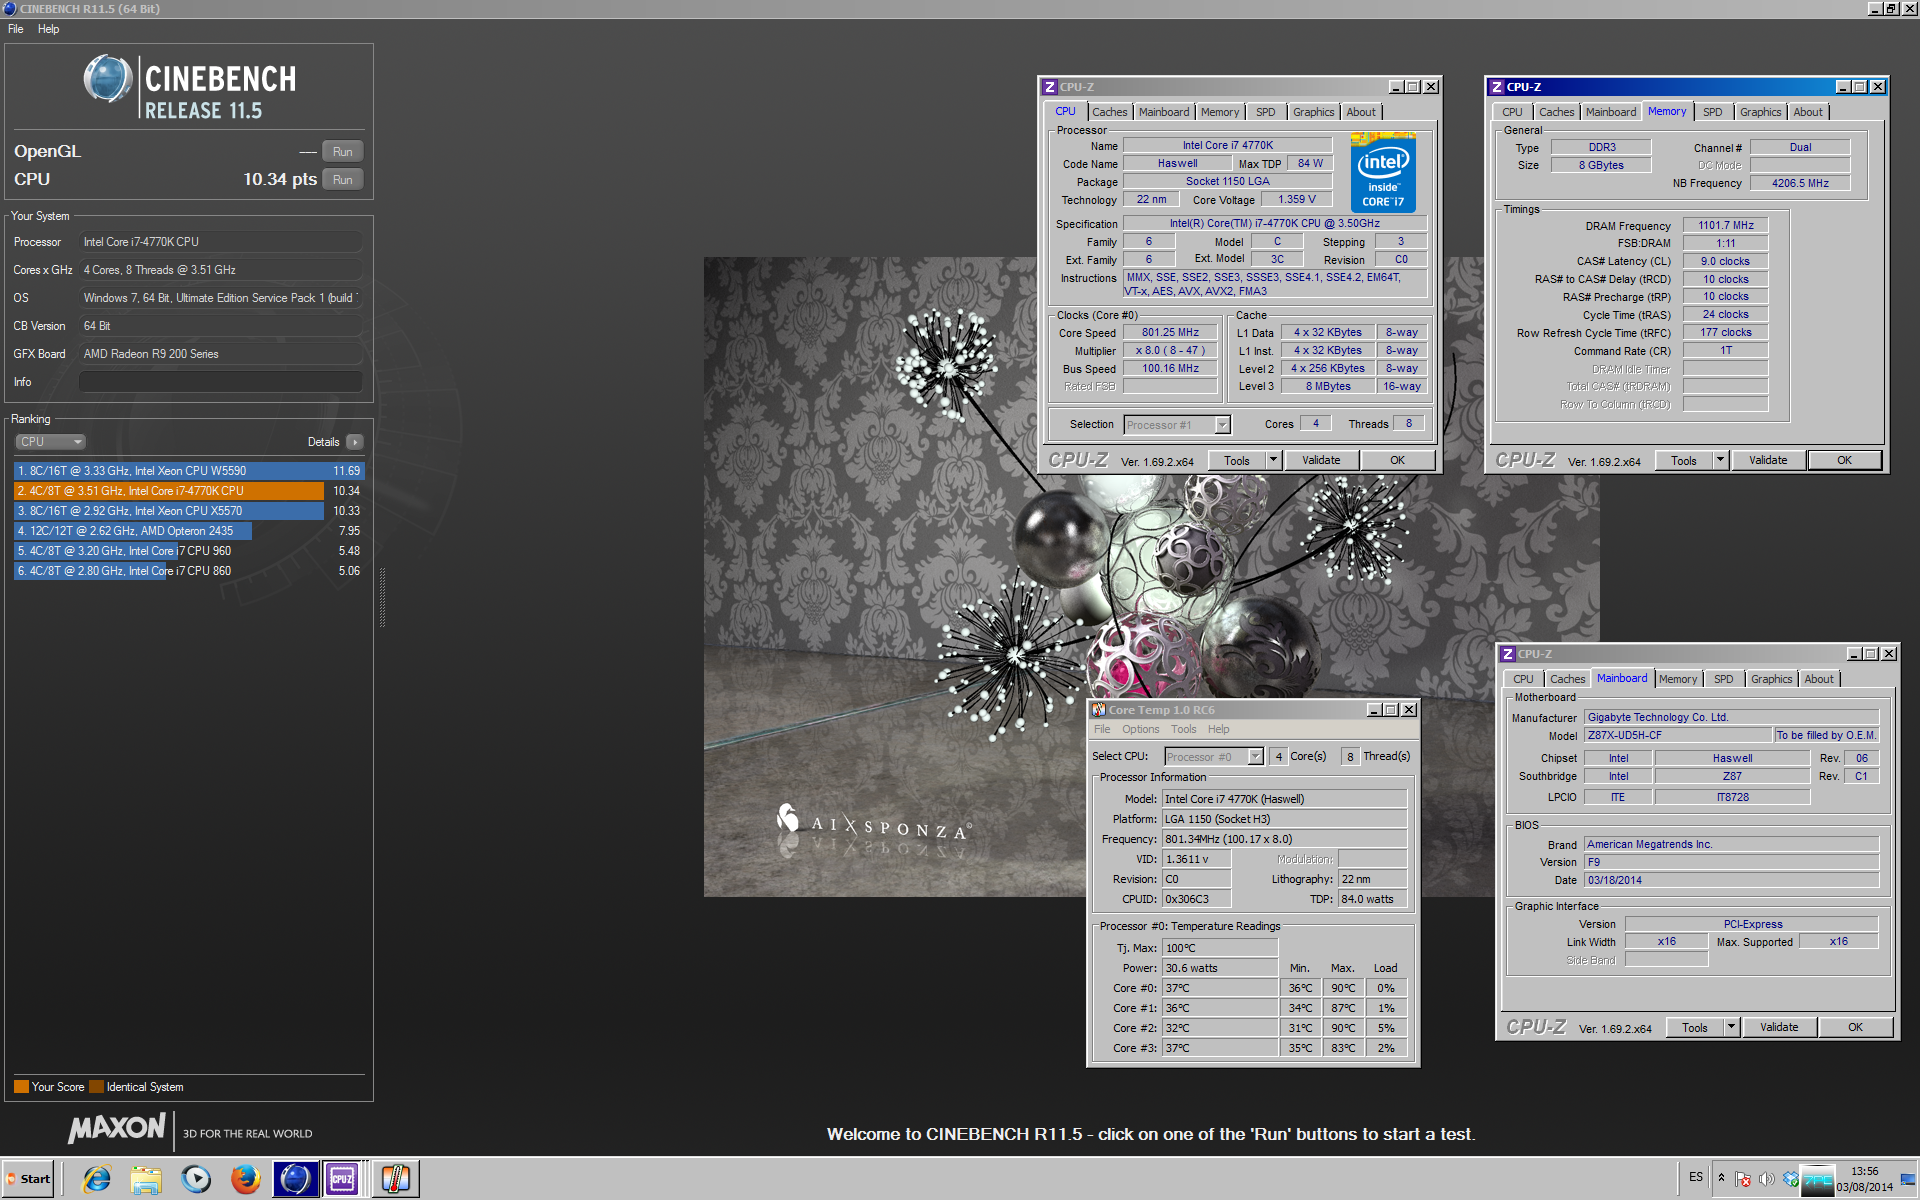Activate the Core Temp thermometer taskbar icon

tap(396, 1179)
